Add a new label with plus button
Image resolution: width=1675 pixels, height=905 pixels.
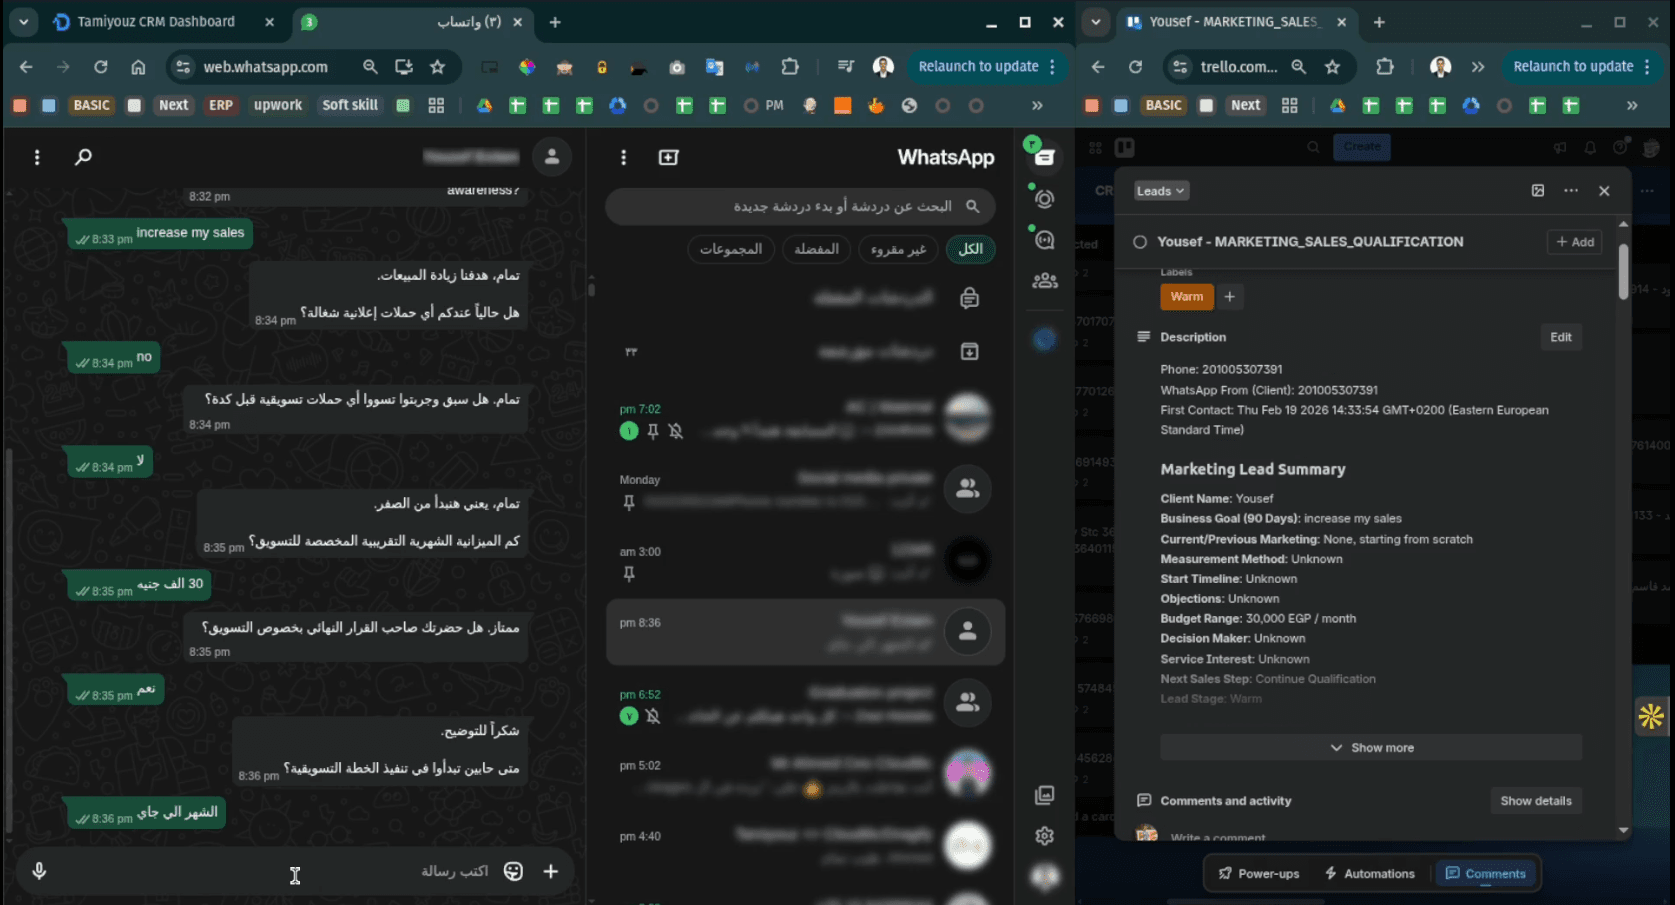click(1230, 297)
